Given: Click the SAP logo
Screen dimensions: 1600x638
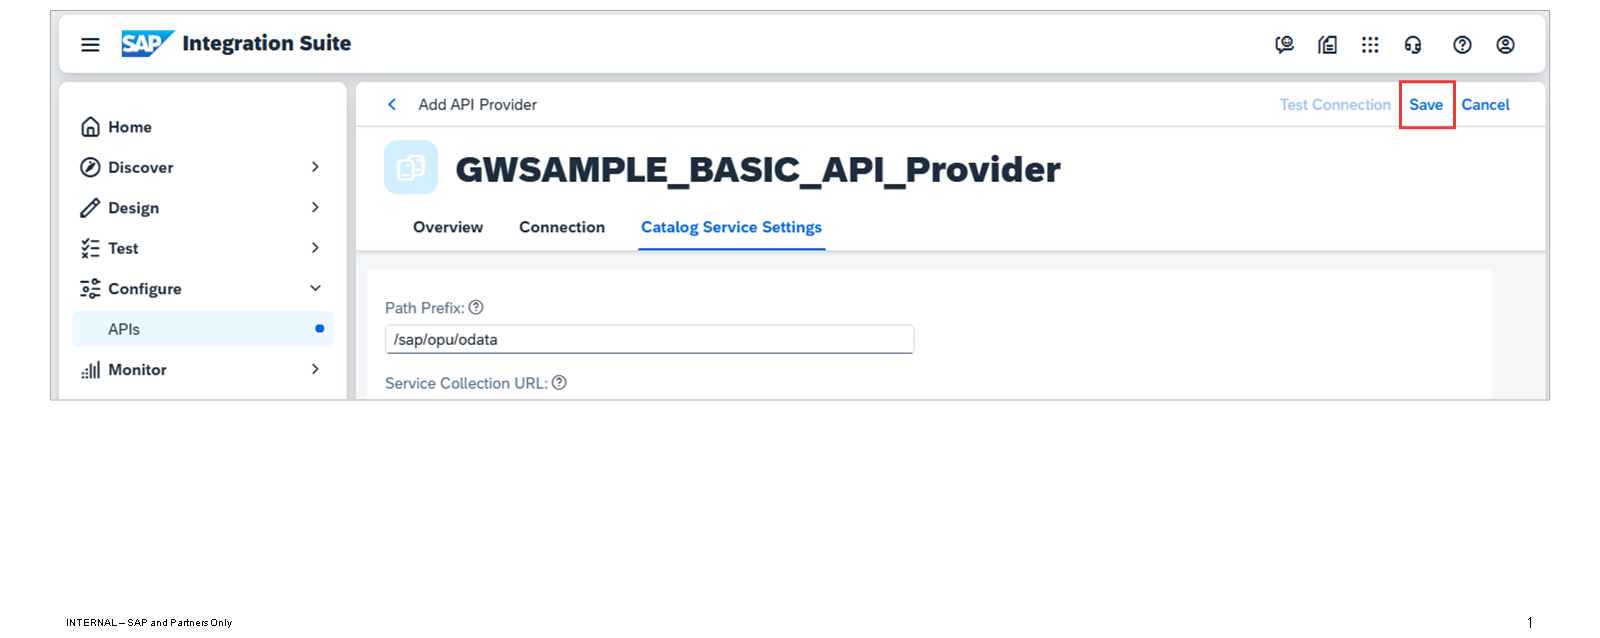Looking at the screenshot, I should (148, 44).
